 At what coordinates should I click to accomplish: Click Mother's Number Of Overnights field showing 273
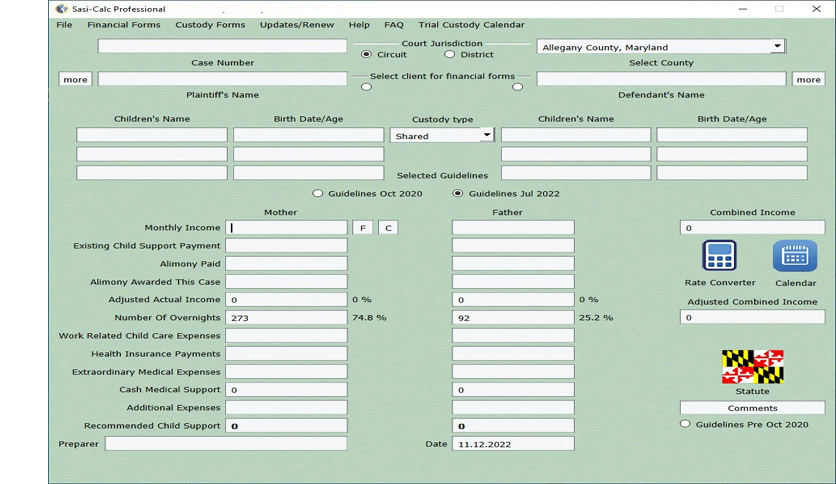286,318
